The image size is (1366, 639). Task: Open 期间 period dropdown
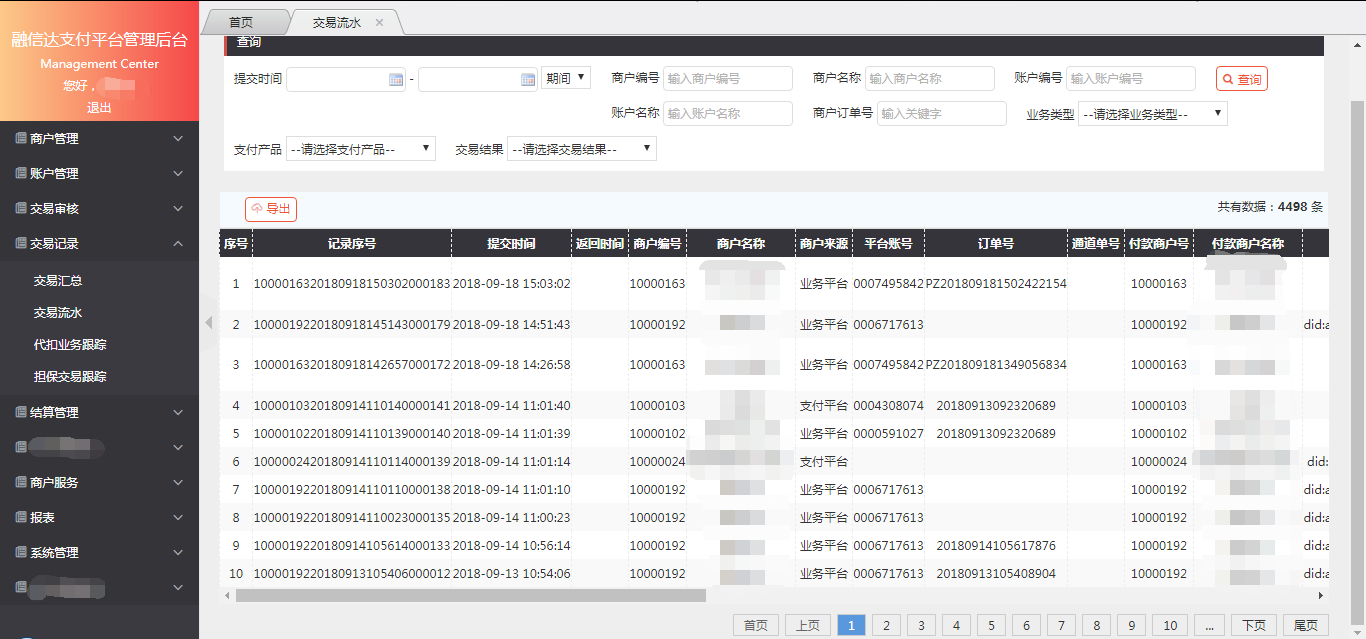tap(566, 78)
